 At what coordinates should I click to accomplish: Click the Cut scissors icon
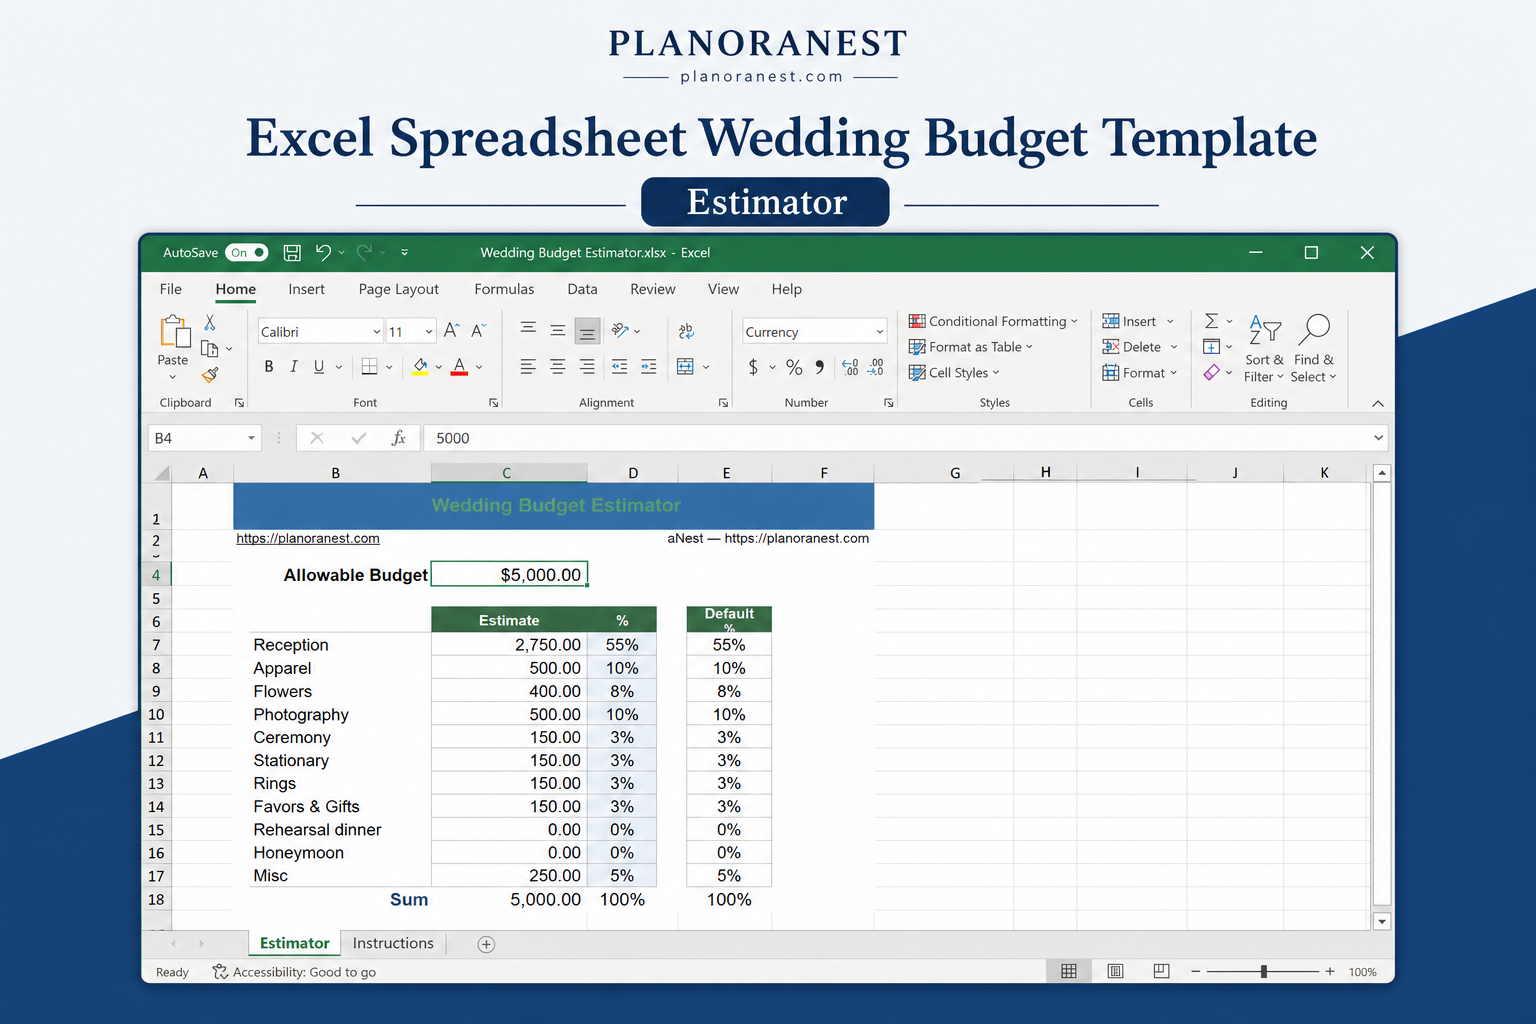[210, 322]
